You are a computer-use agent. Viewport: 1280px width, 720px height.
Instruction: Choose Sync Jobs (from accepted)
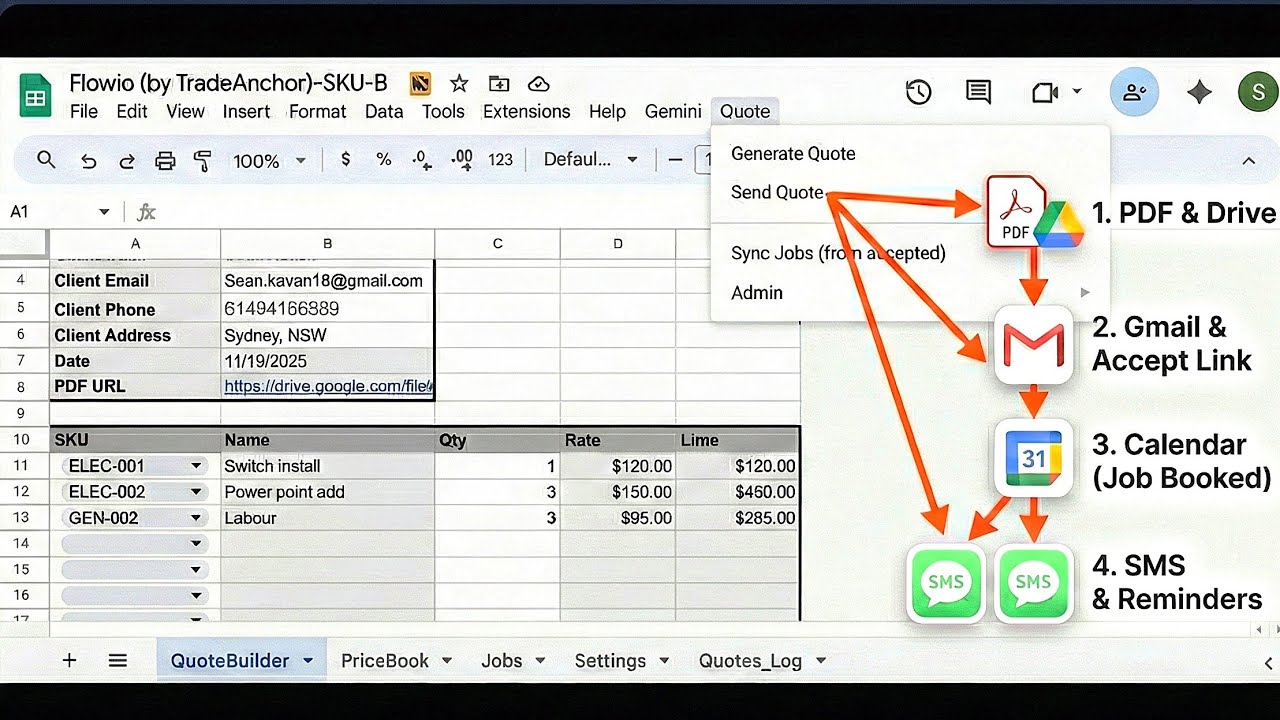838,253
